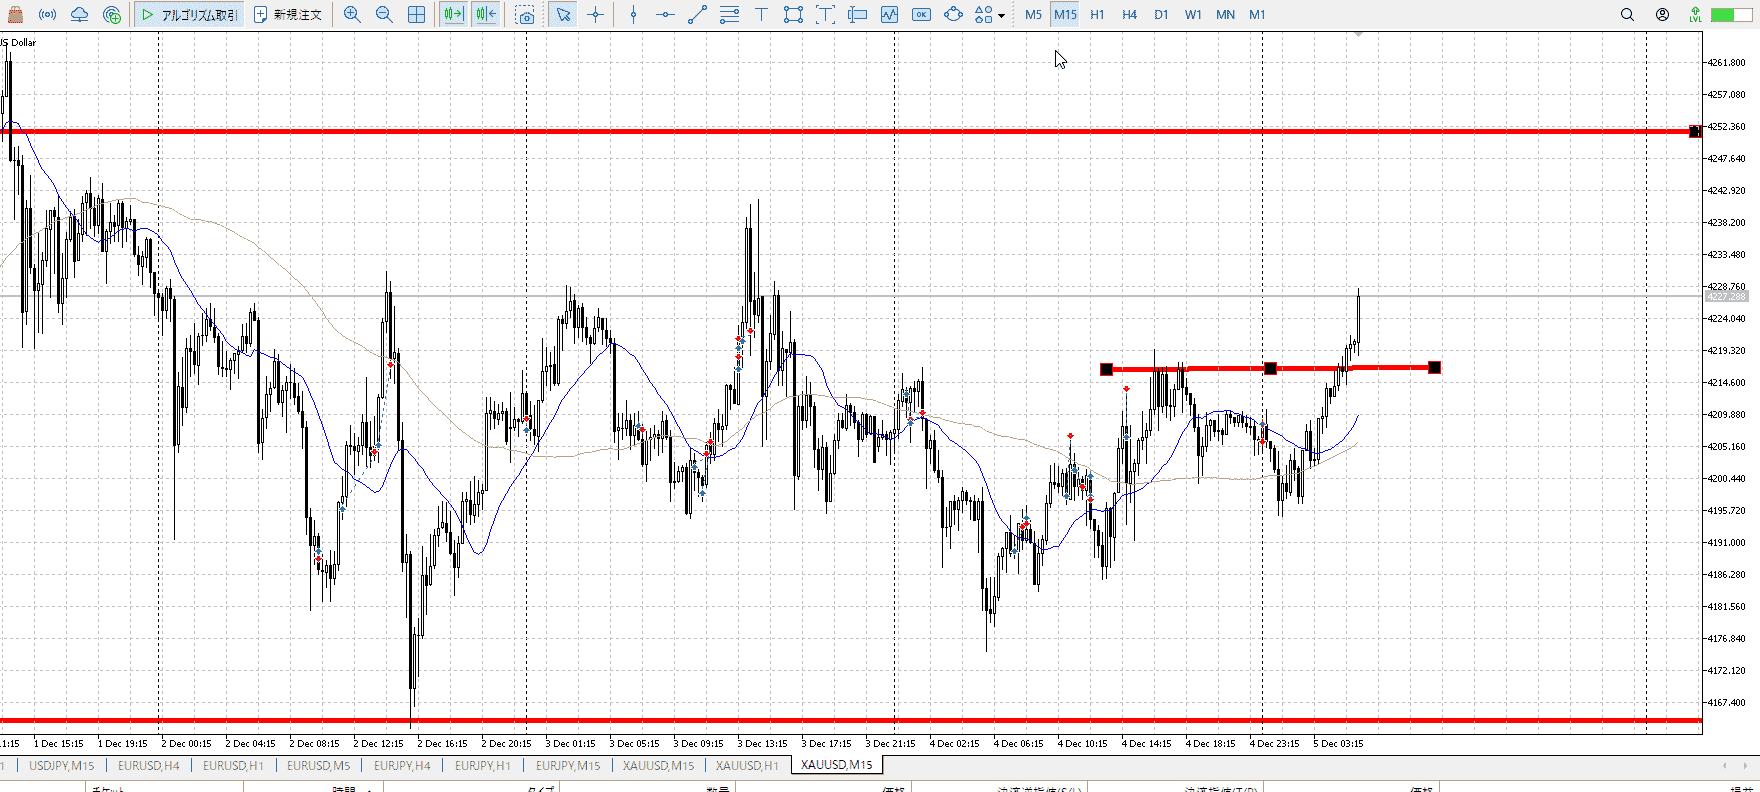Select the crosshair cursor tool
1760x792 pixels.
(596, 15)
